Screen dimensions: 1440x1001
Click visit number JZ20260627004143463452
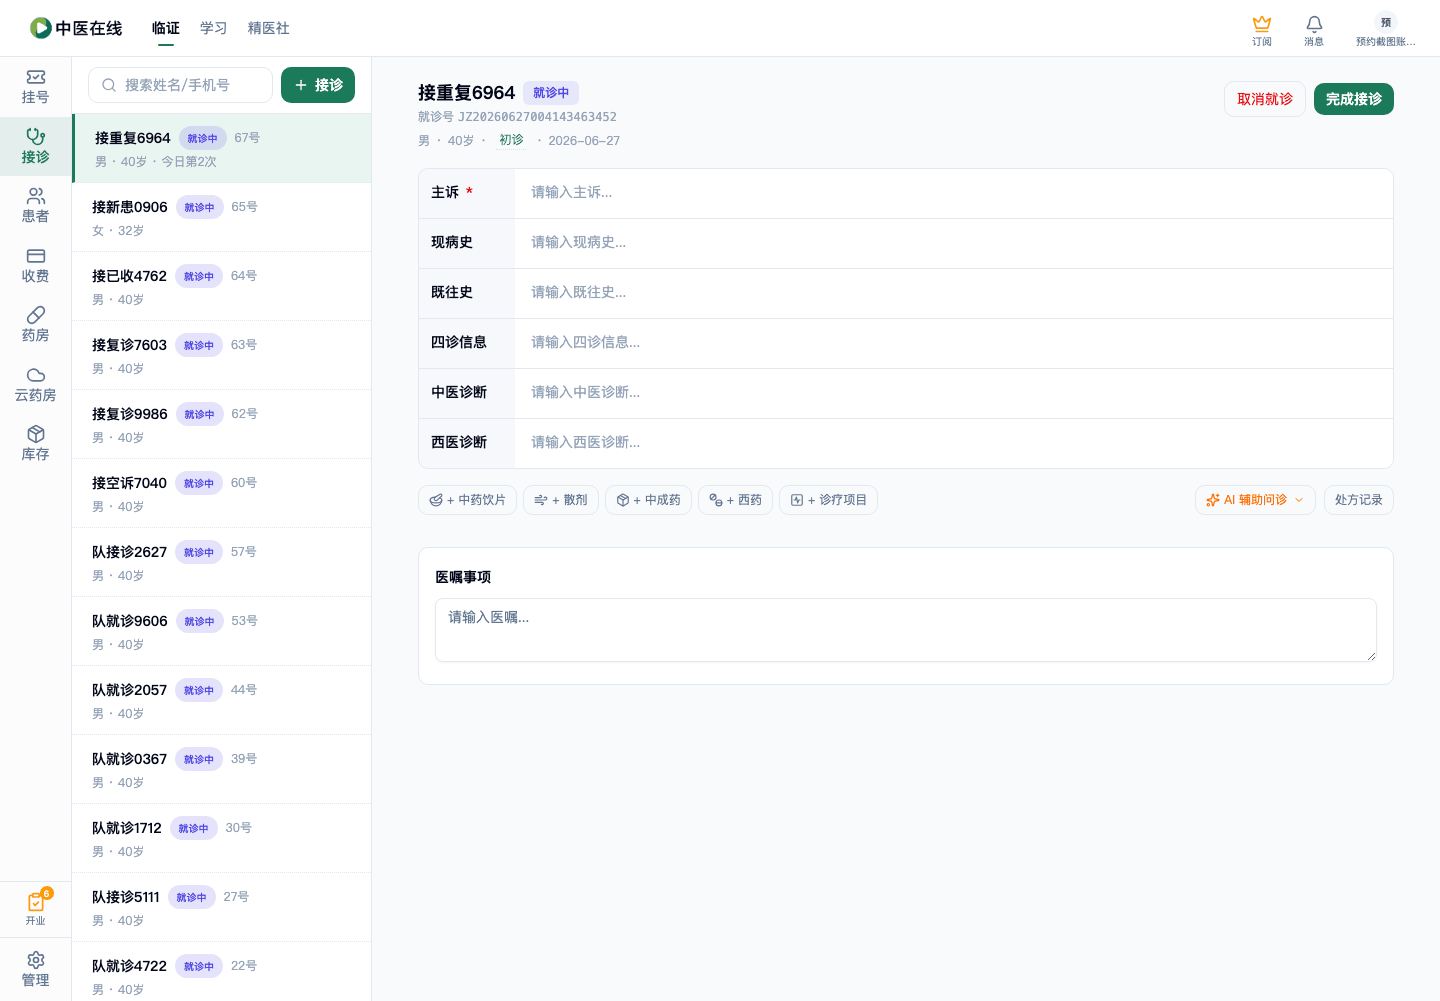537,117
